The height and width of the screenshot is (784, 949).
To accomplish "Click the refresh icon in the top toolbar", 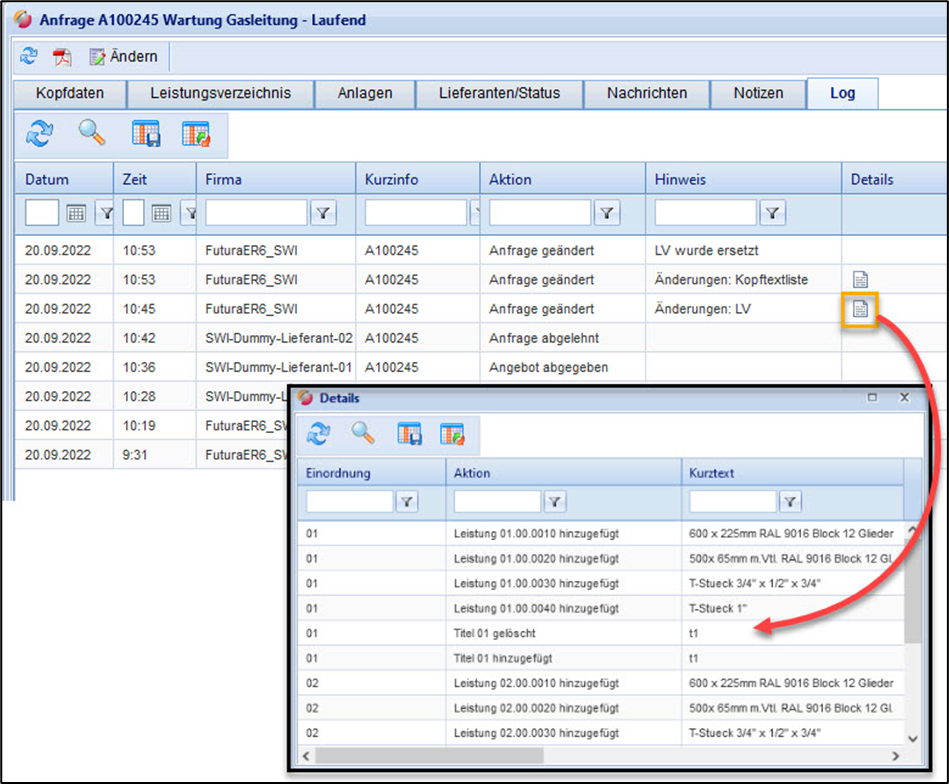I will tap(28, 56).
